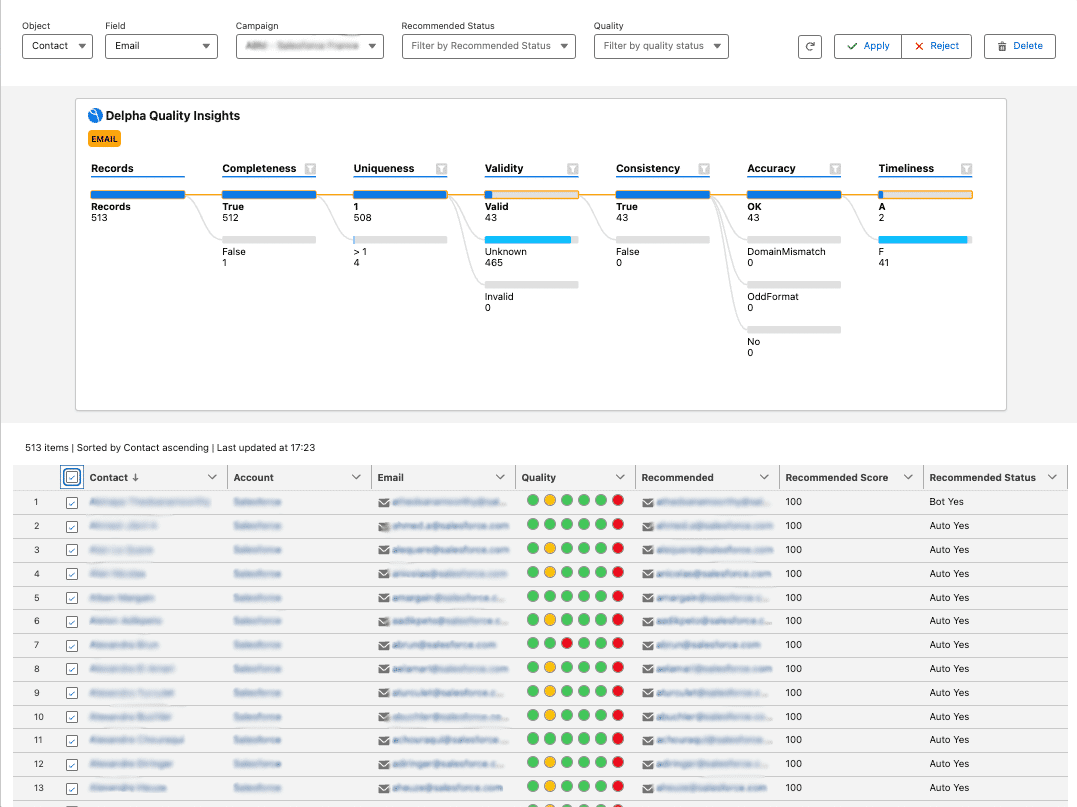
Task: Expand Recommended column header menu chevron
Action: 764,477
